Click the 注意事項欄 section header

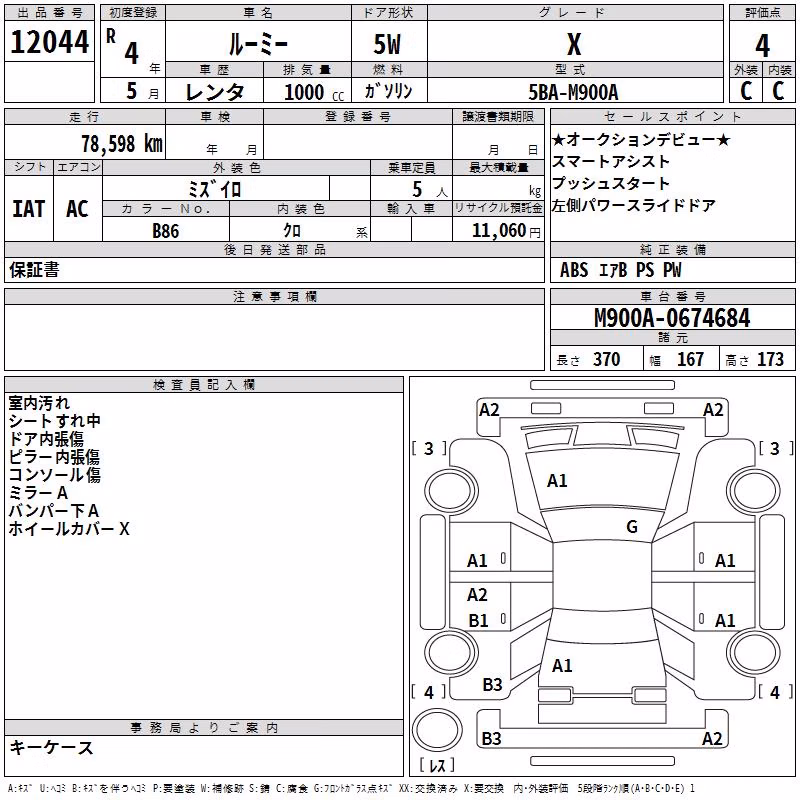click(274, 296)
